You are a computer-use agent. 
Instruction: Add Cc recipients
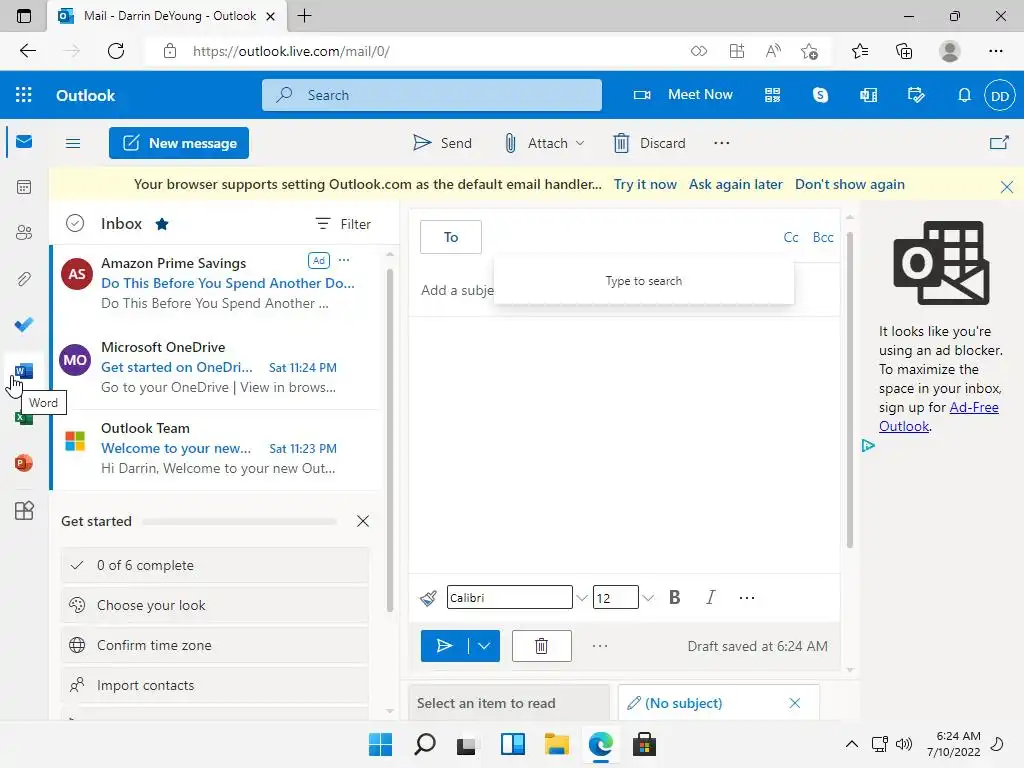click(x=791, y=237)
